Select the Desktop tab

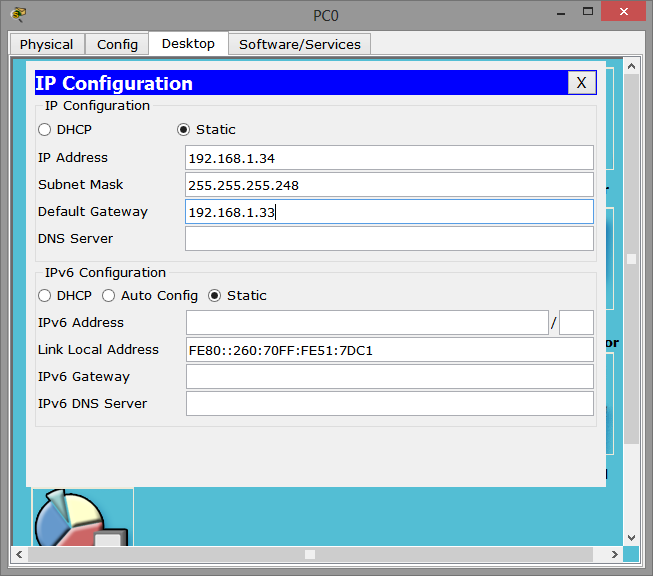pyautogui.click(x=188, y=43)
